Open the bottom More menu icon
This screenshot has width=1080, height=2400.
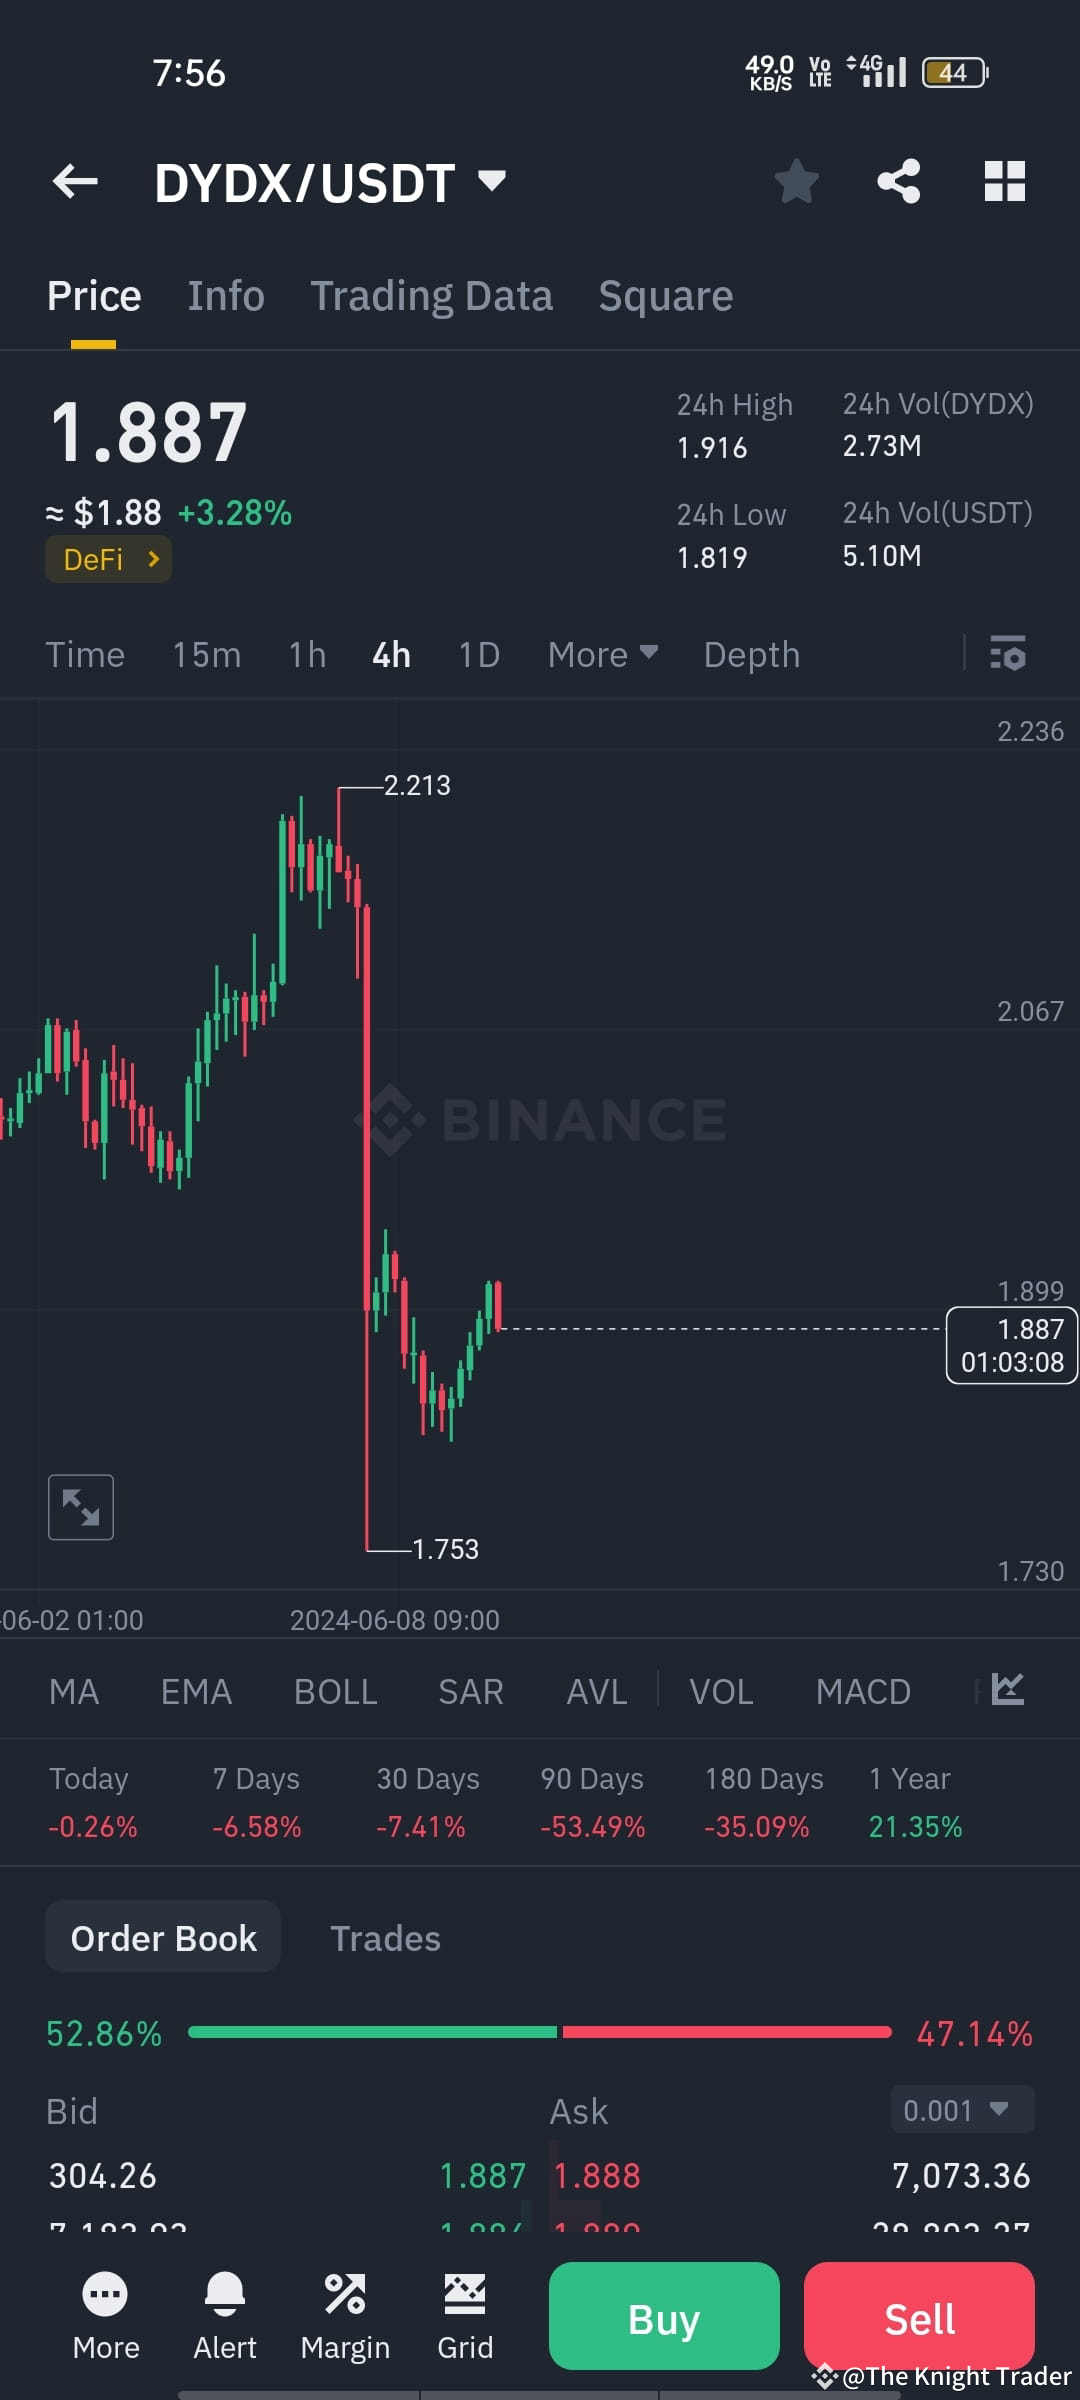[106, 2294]
